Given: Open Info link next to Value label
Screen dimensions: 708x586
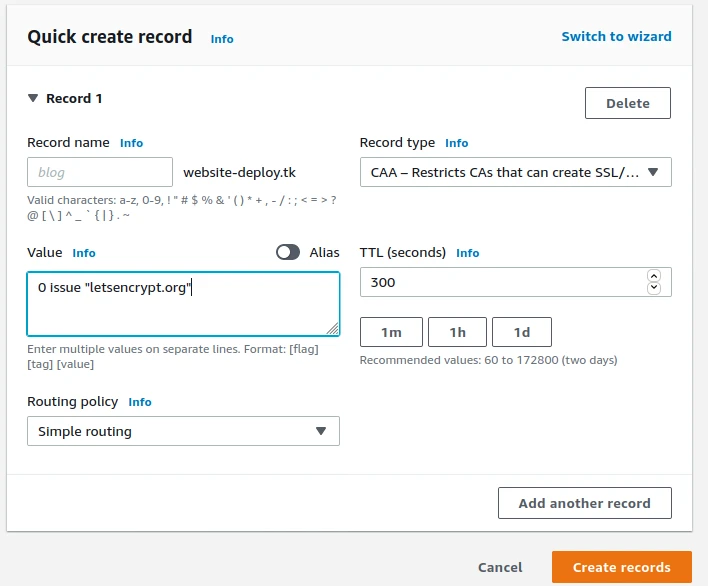Looking at the screenshot, I should (x=84, y=253).
